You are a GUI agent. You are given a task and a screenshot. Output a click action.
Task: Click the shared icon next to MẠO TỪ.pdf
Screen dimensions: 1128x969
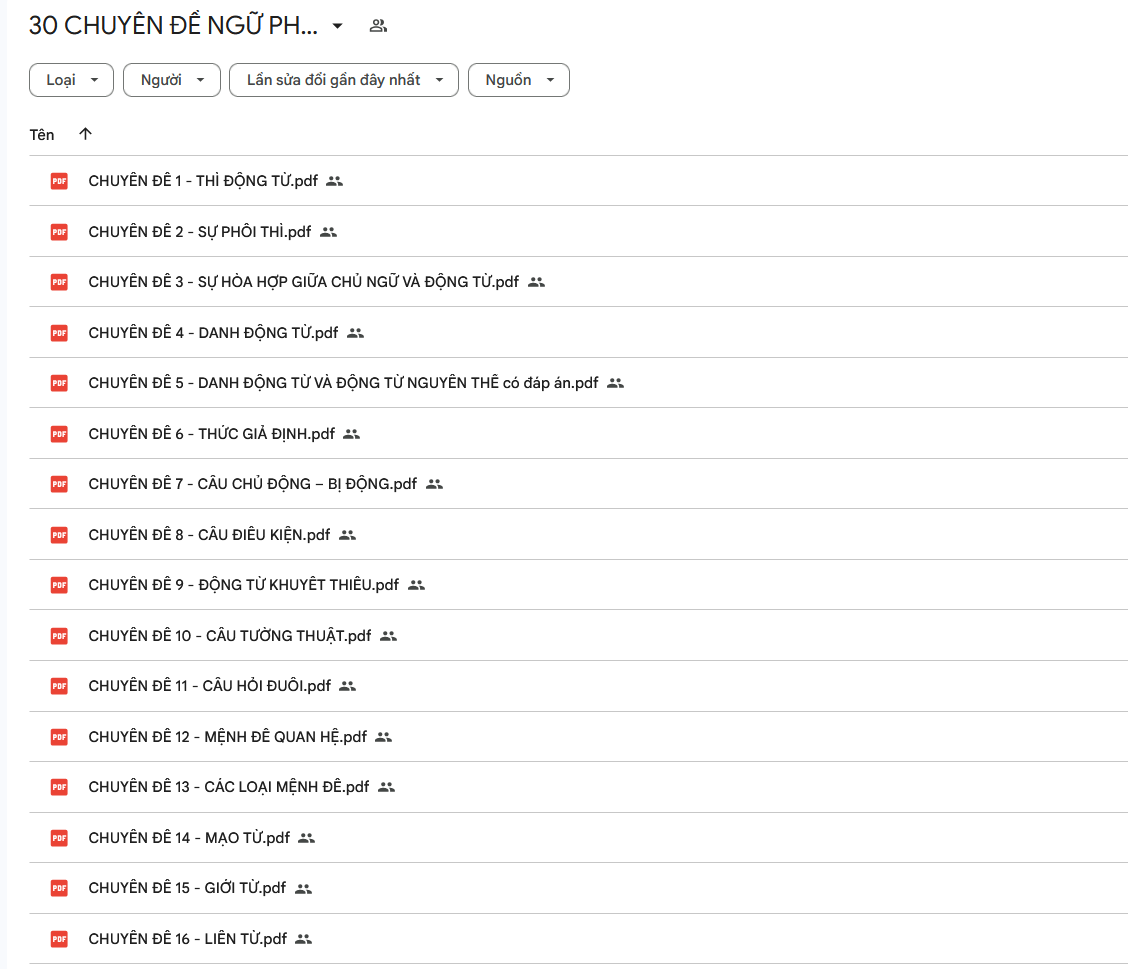pos(307,838)
